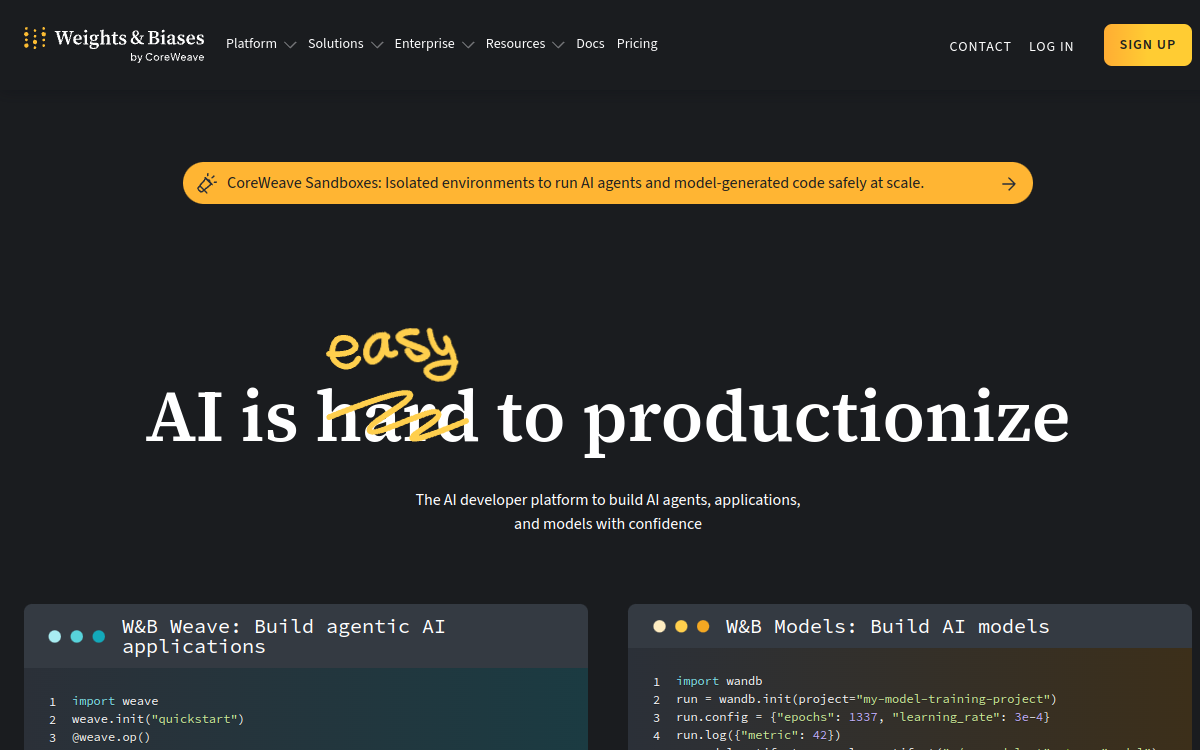Expand the Enterprise menu chevron

click(x=468, y=45)
